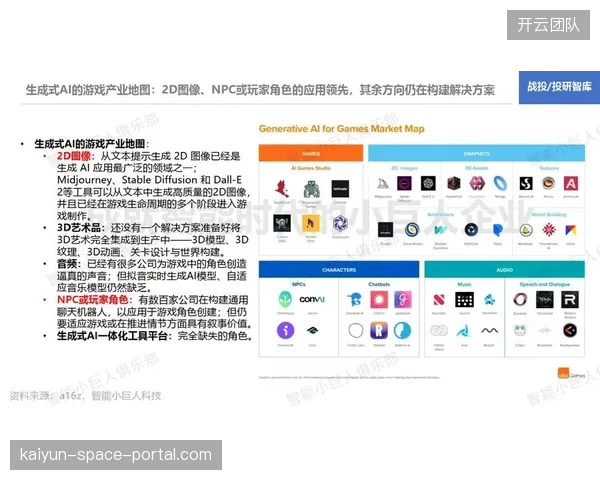Select the blue CHARACTERS category header
600x480 pixels.
[x=339, y=269]
